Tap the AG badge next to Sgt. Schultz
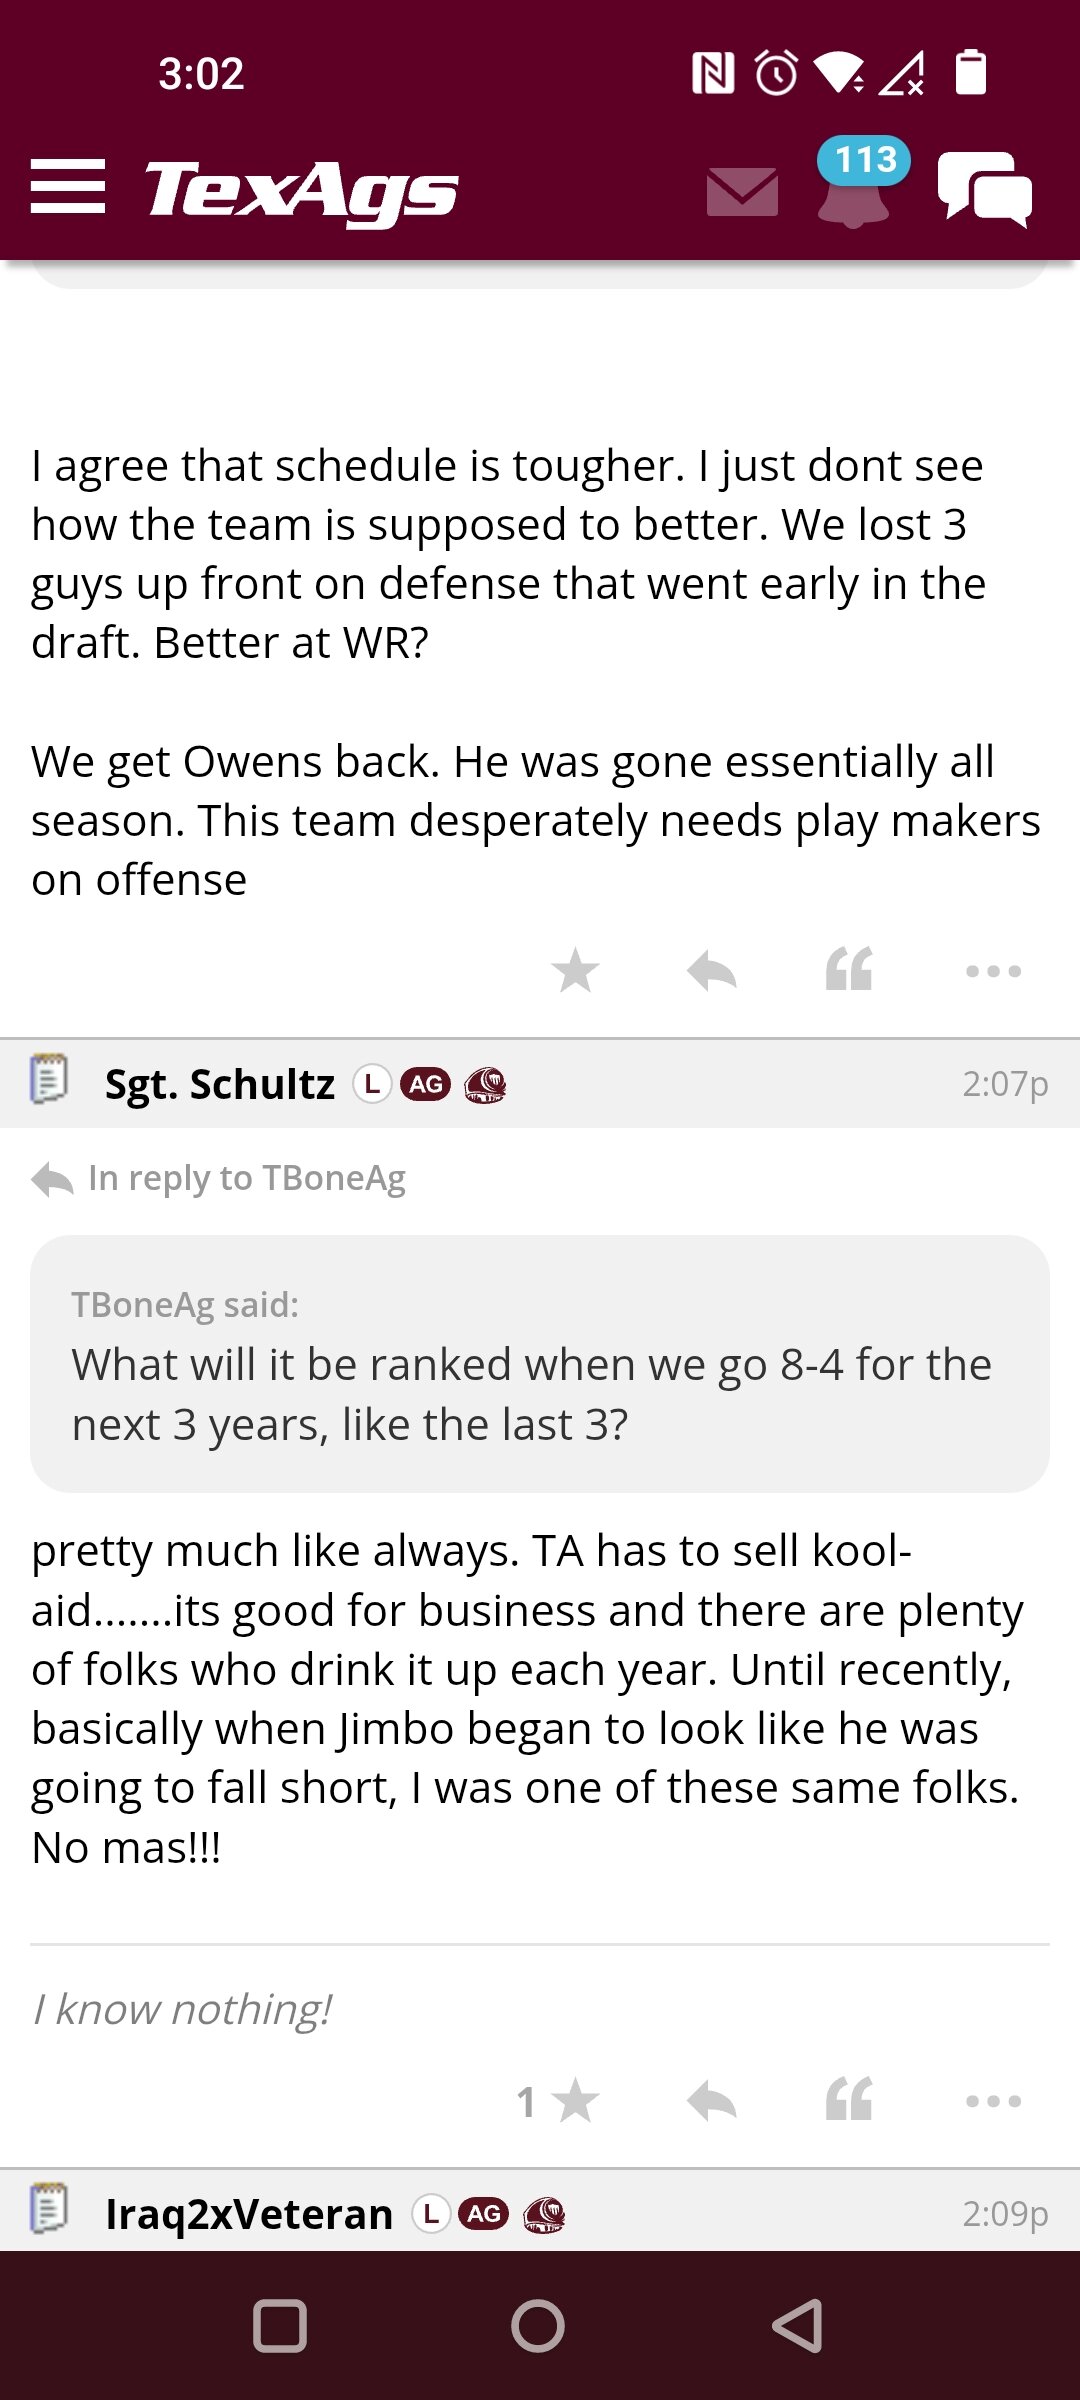 click(x=426, y=1084)
